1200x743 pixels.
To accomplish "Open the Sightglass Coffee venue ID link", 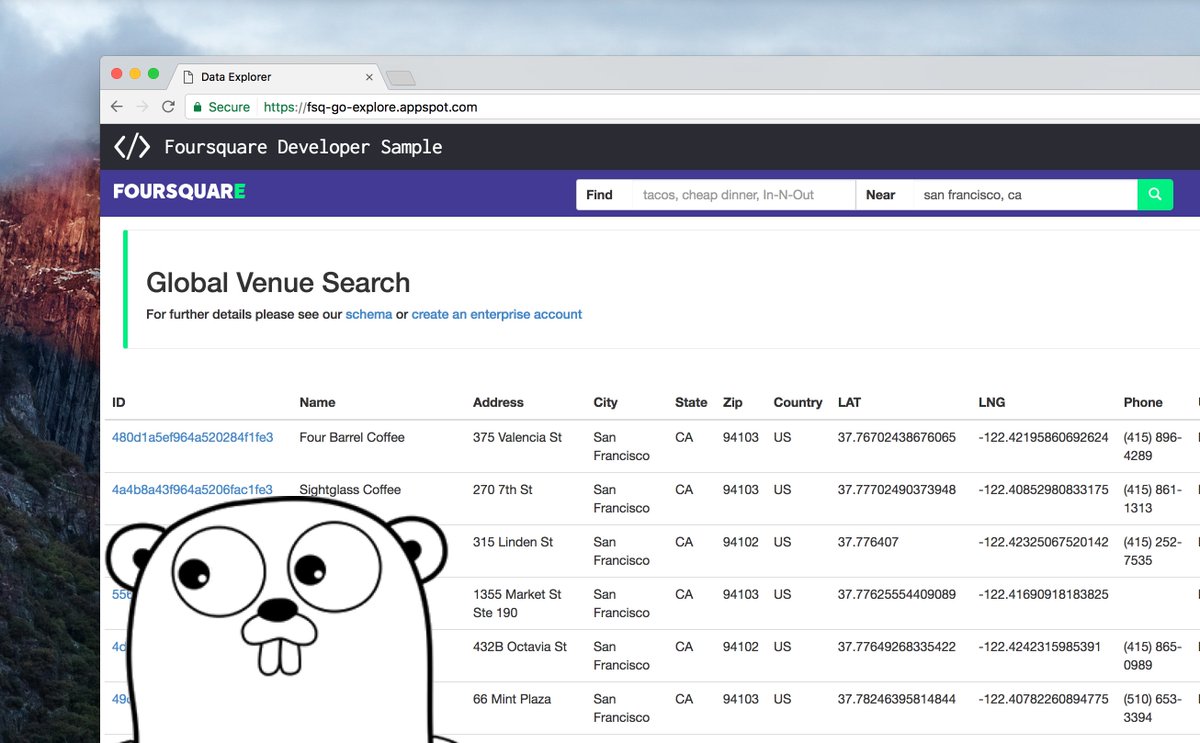I will coord(192,489).
